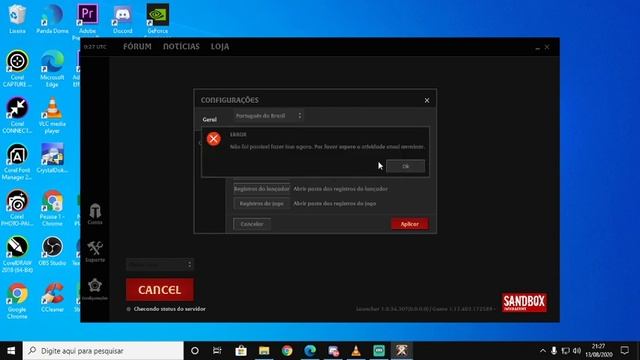Screen dimensions: 640x360
Task: Open CCleaner desktop shortcut
Action: (52, 298)
